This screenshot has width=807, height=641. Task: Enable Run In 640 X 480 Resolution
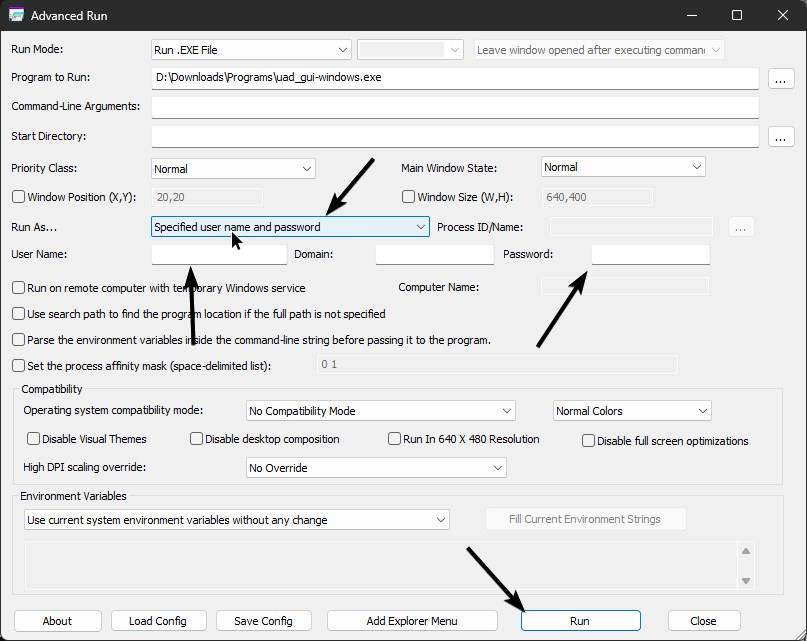coord(394,439)
